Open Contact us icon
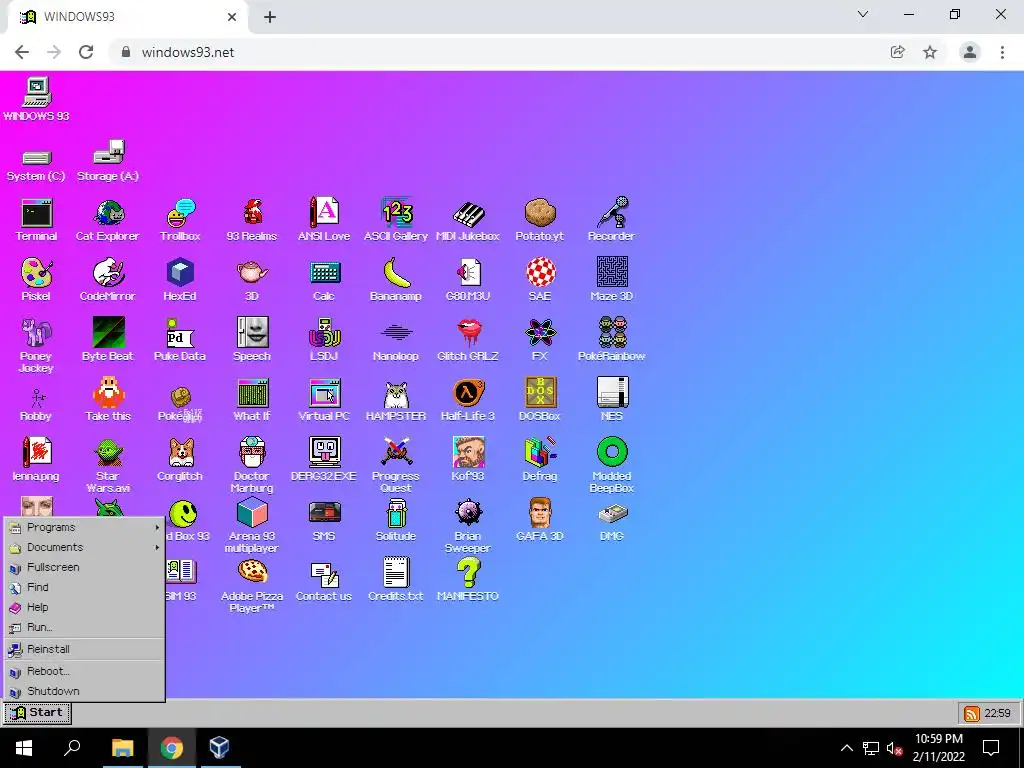This screenshot has width=1024, height=768. click(324, 579)
